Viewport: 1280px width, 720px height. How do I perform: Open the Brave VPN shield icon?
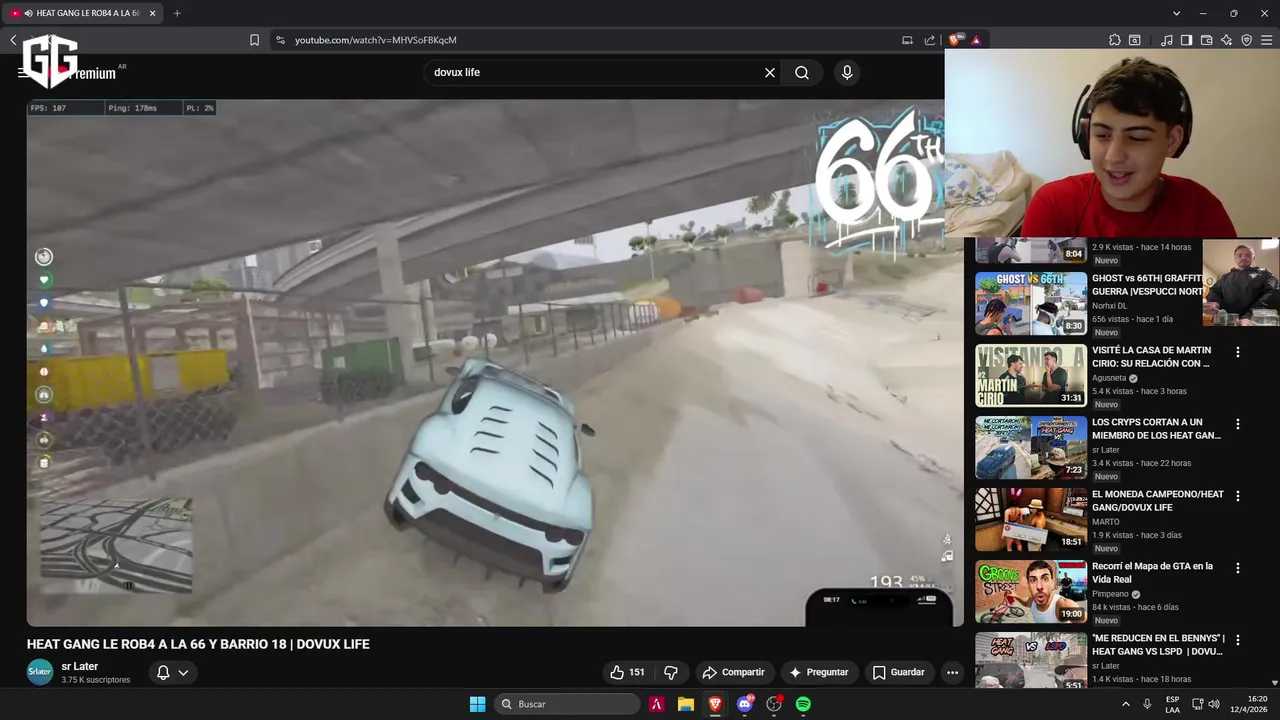(1246, 40)
